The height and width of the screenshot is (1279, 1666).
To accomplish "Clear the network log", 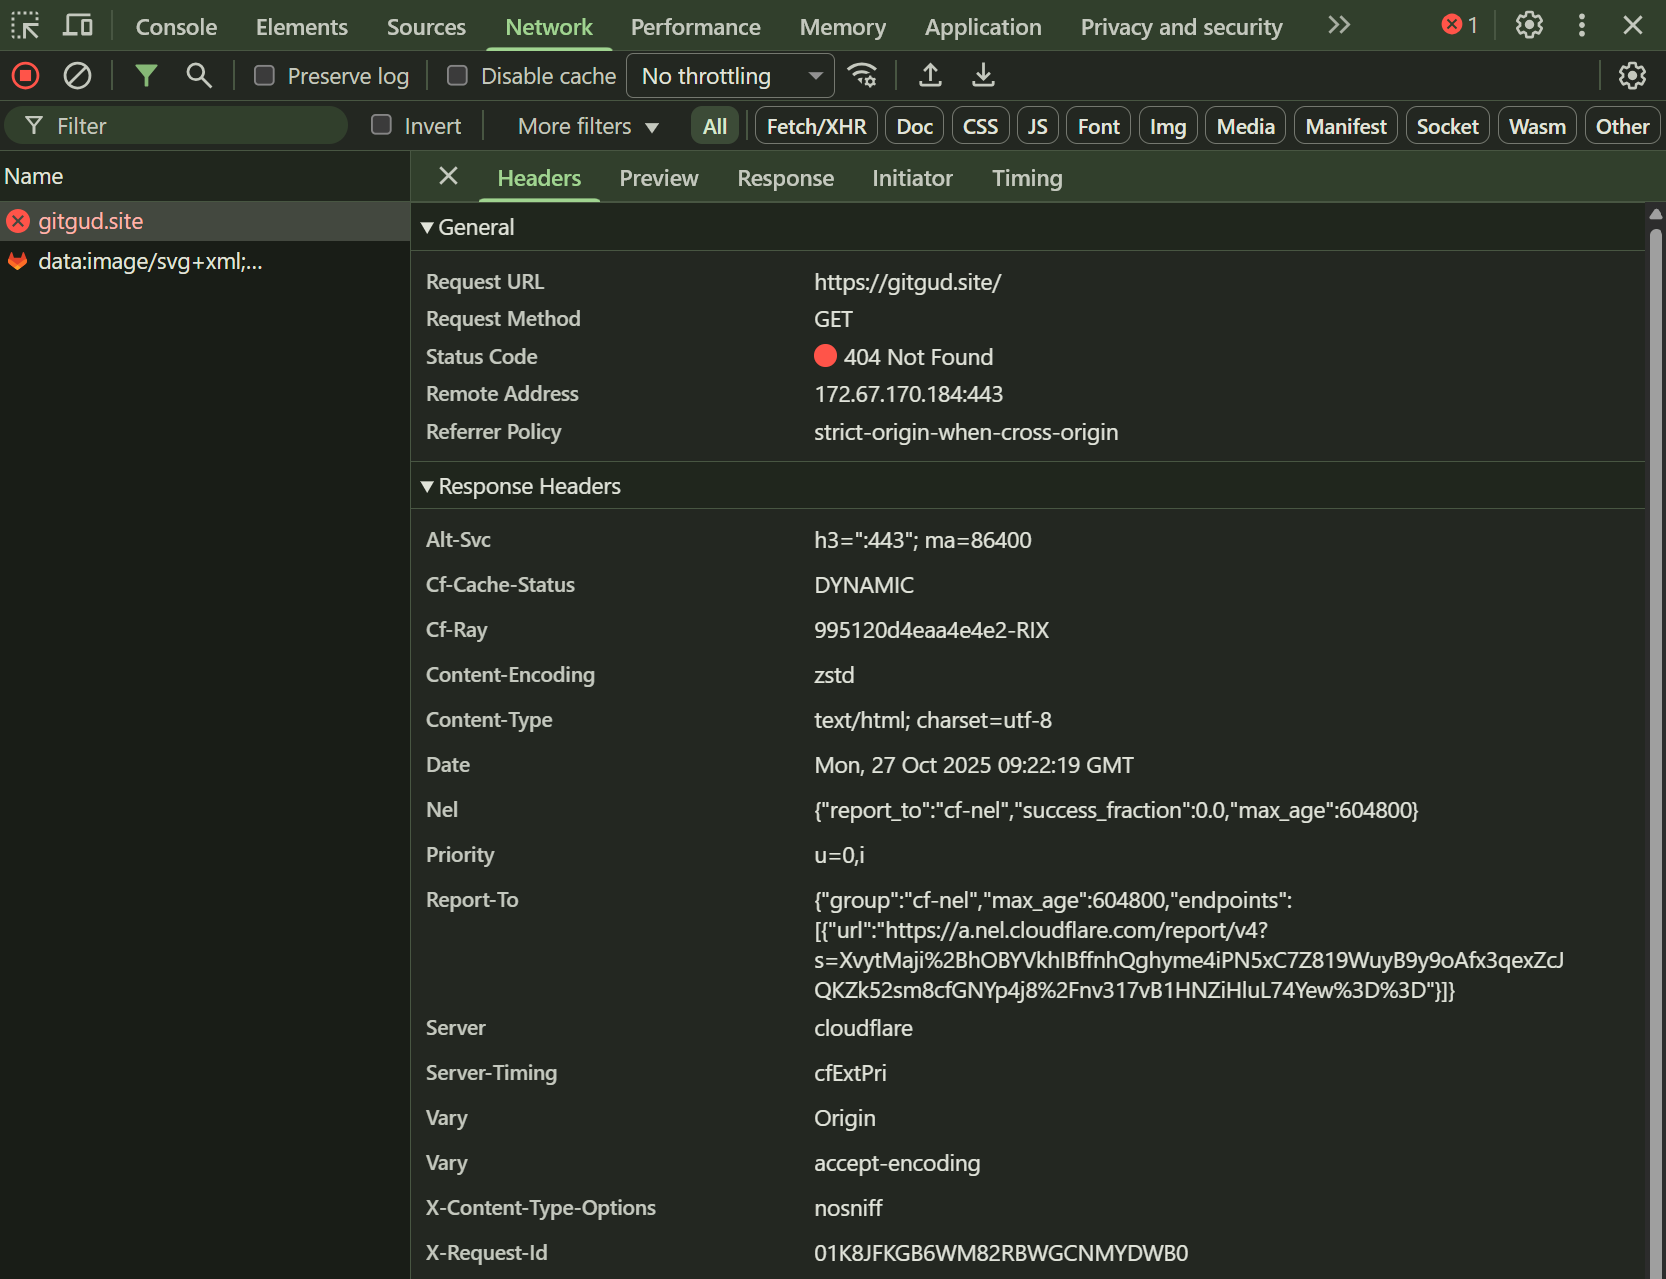I will coord(77,75).
